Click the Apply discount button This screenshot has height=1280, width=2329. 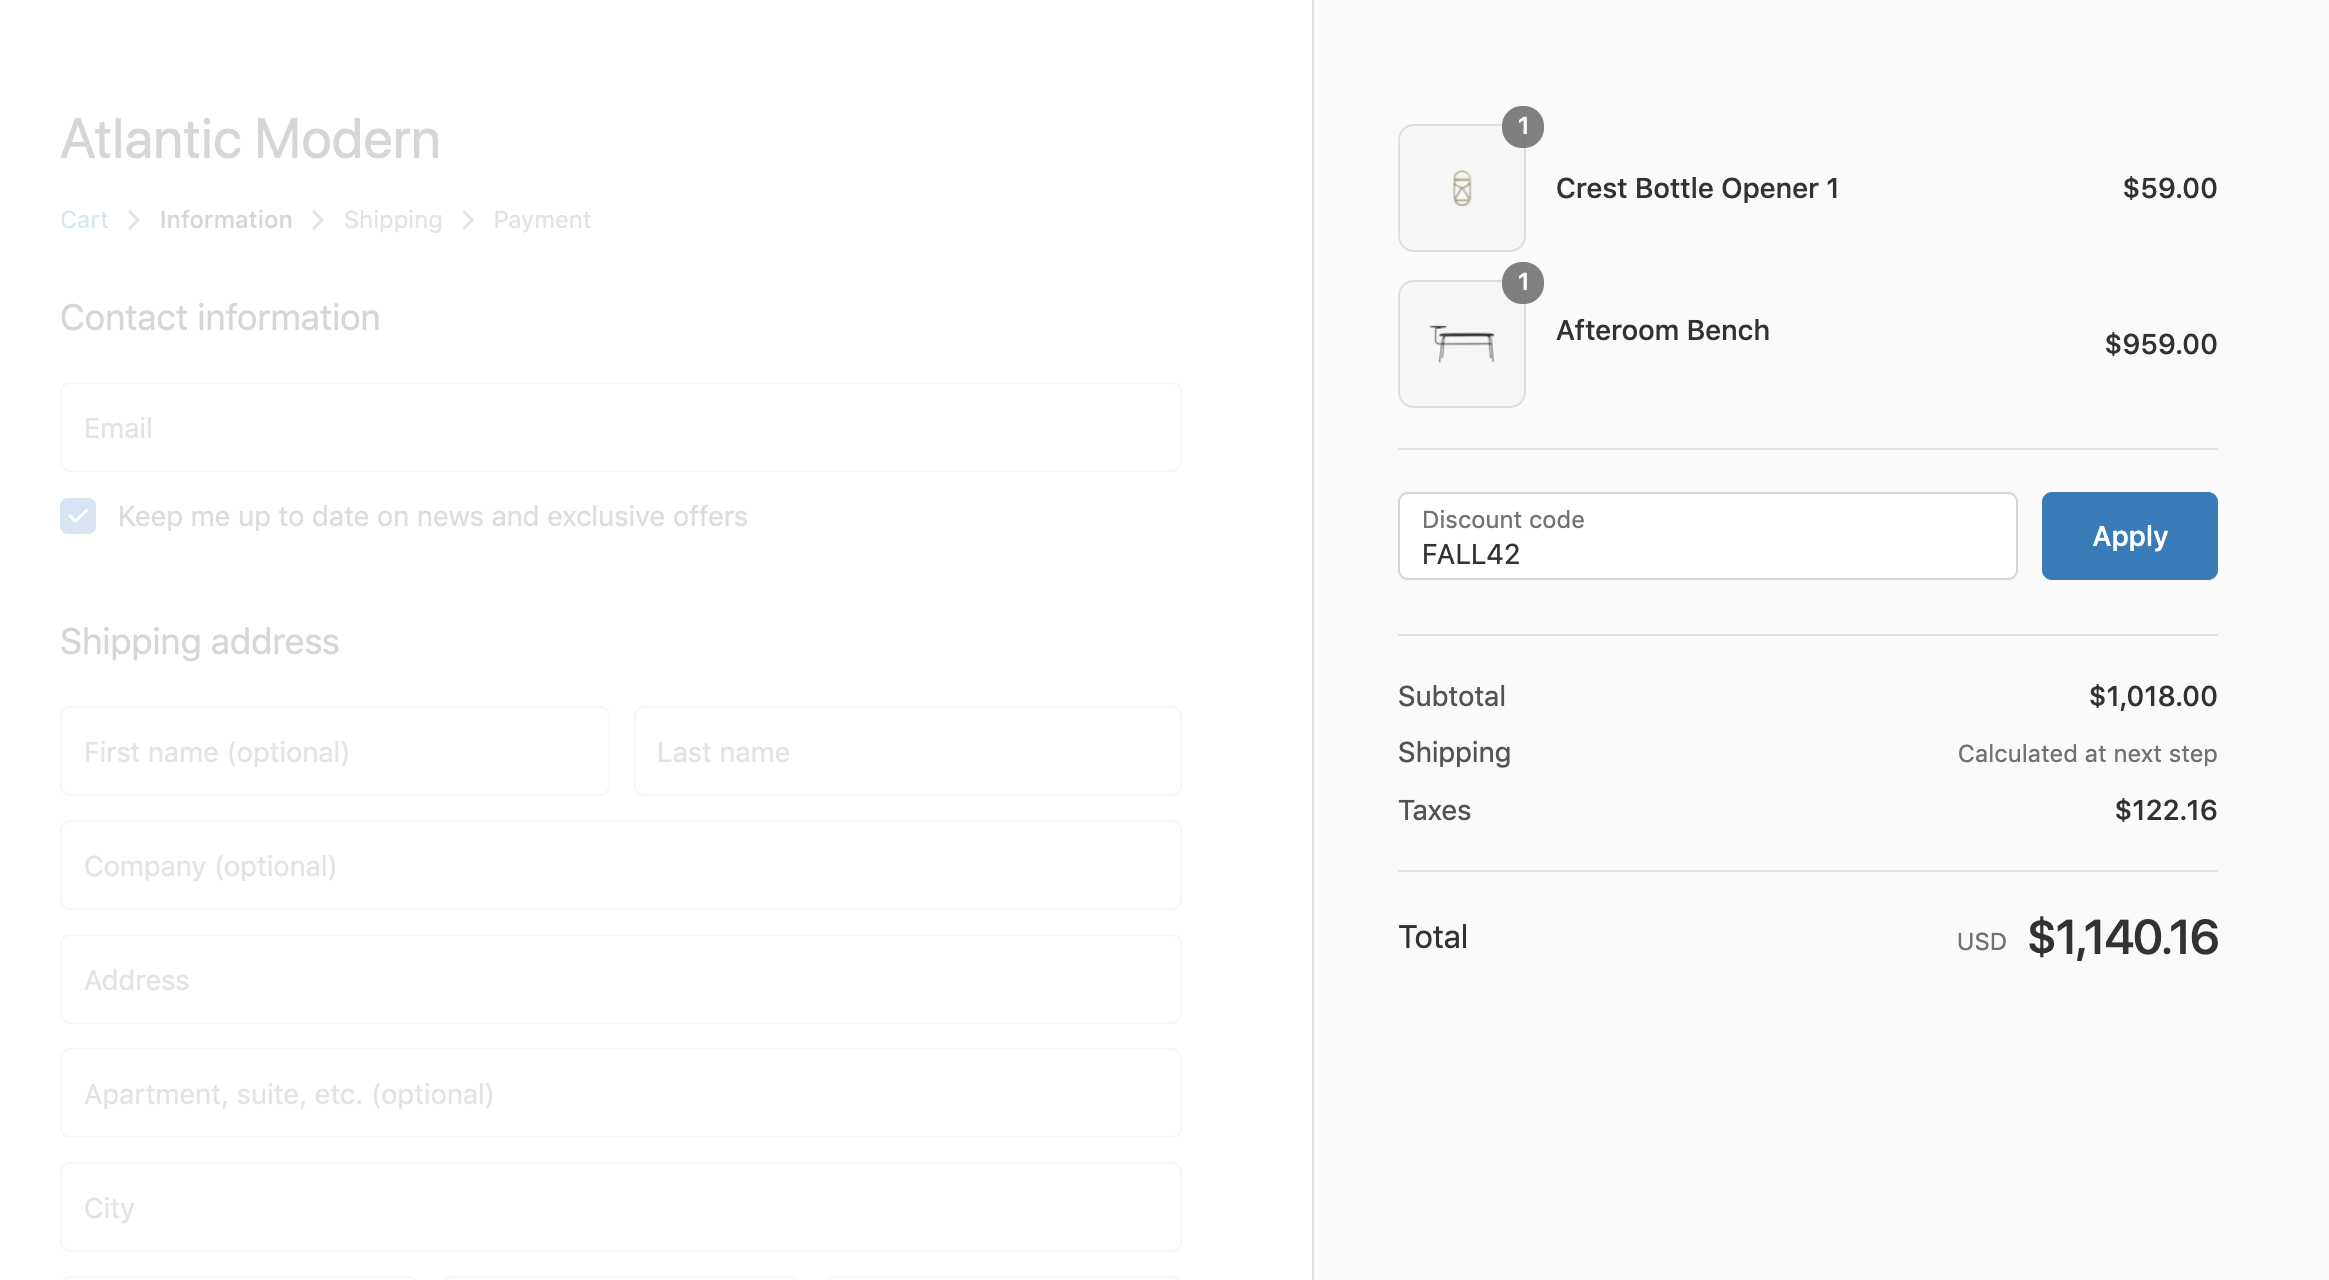tap(2129, 536)
